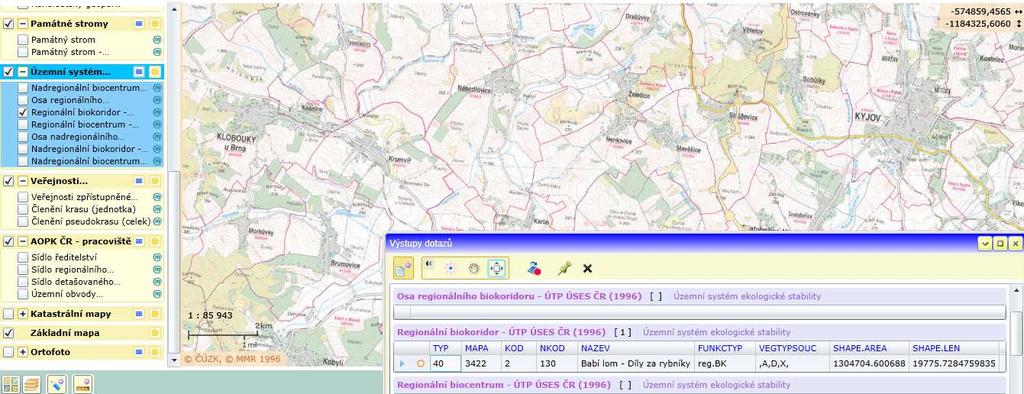The width and height of the screenshot is (1024, 394).
Task: Click the info icon beside Sídlo ředitelství
Action: point(157,257)
